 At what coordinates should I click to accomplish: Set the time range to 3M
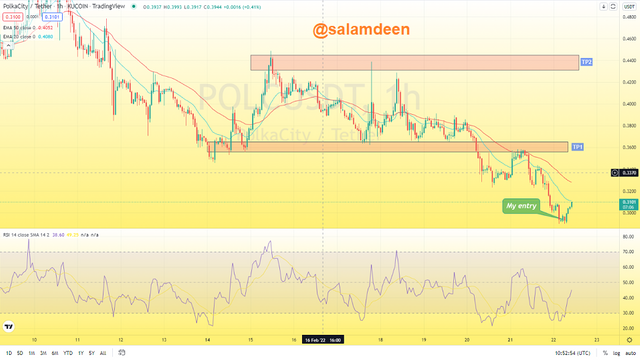pyautogui.click(x=43, y=353)
